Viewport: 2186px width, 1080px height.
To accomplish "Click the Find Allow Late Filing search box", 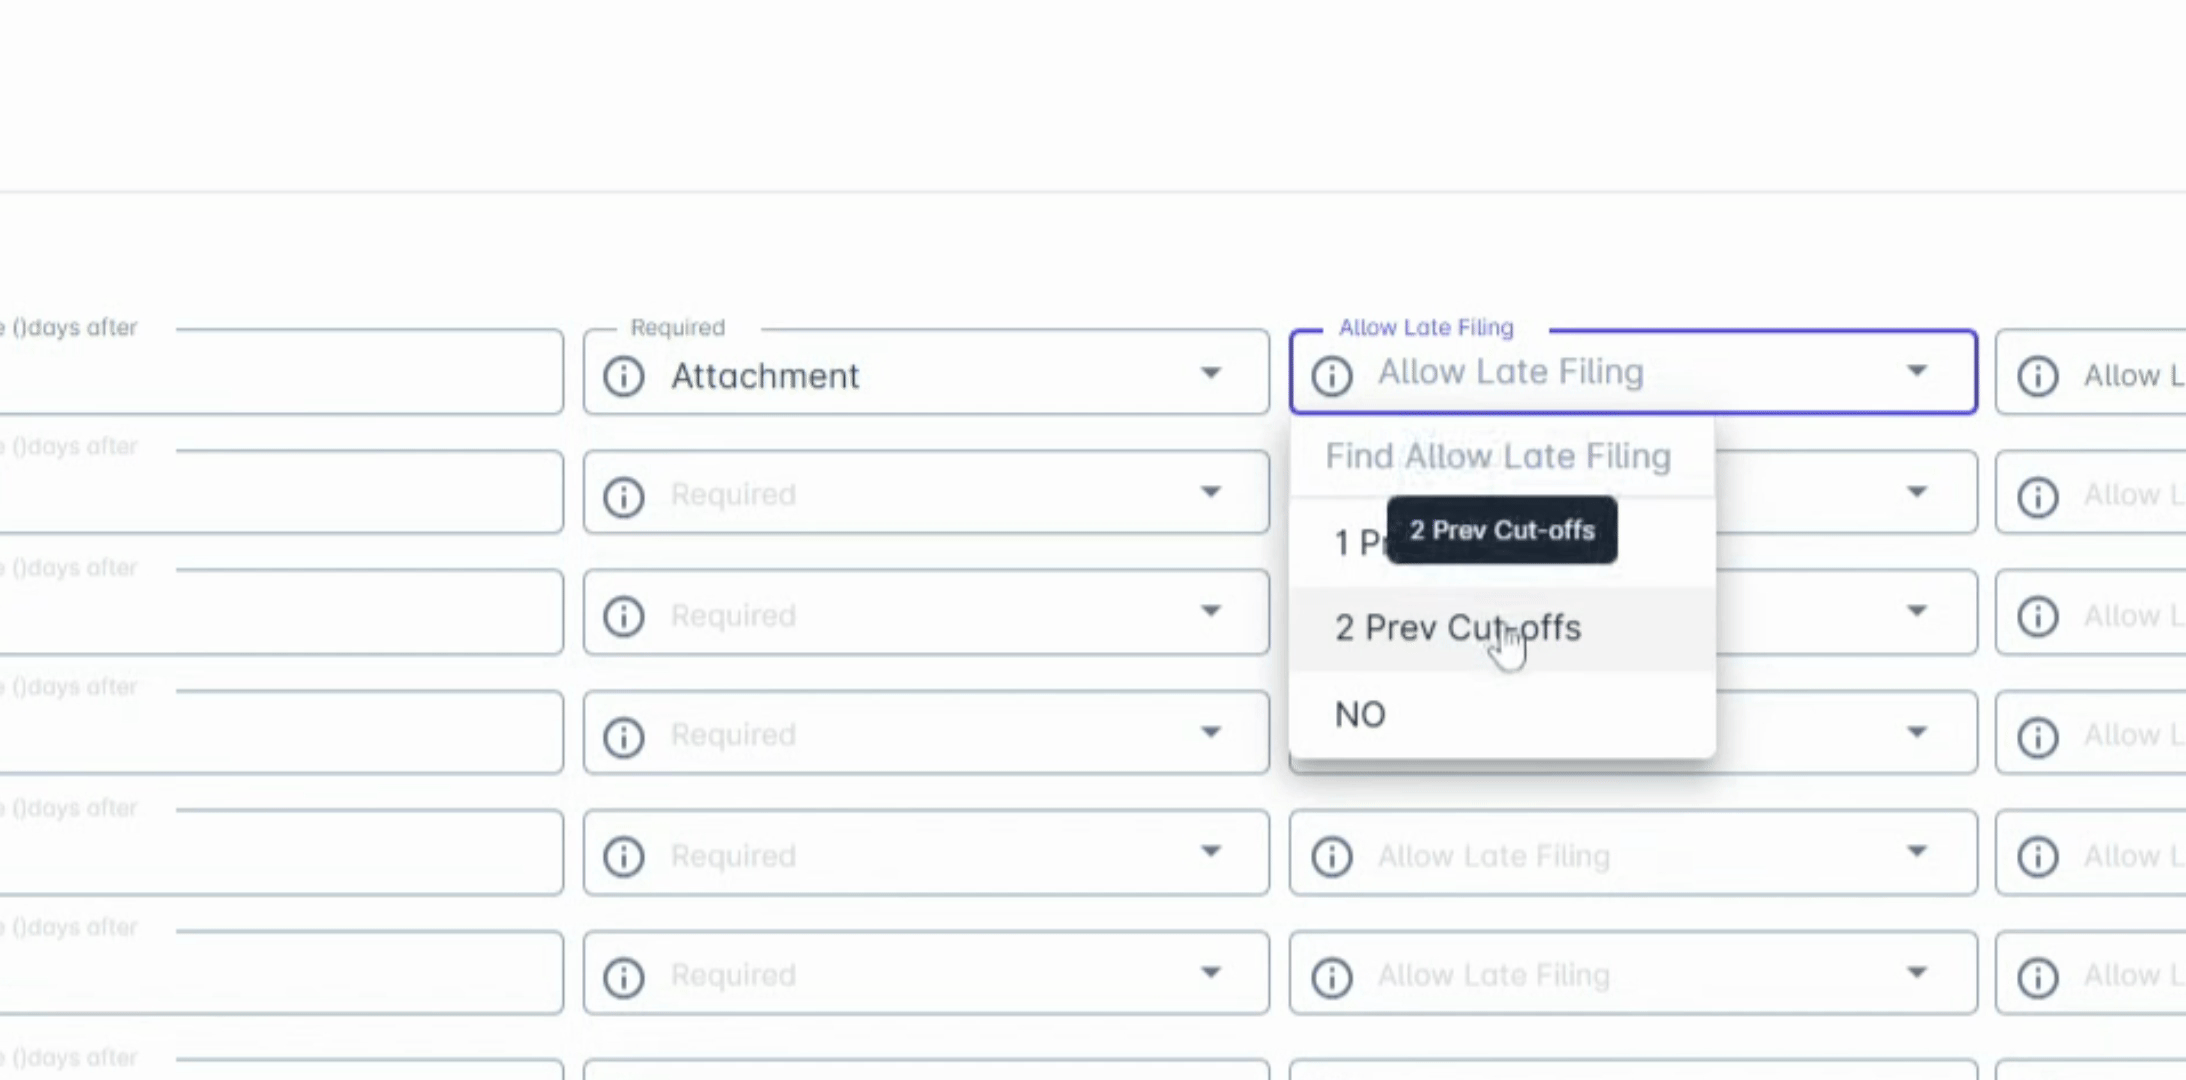I will (1498, 457).
